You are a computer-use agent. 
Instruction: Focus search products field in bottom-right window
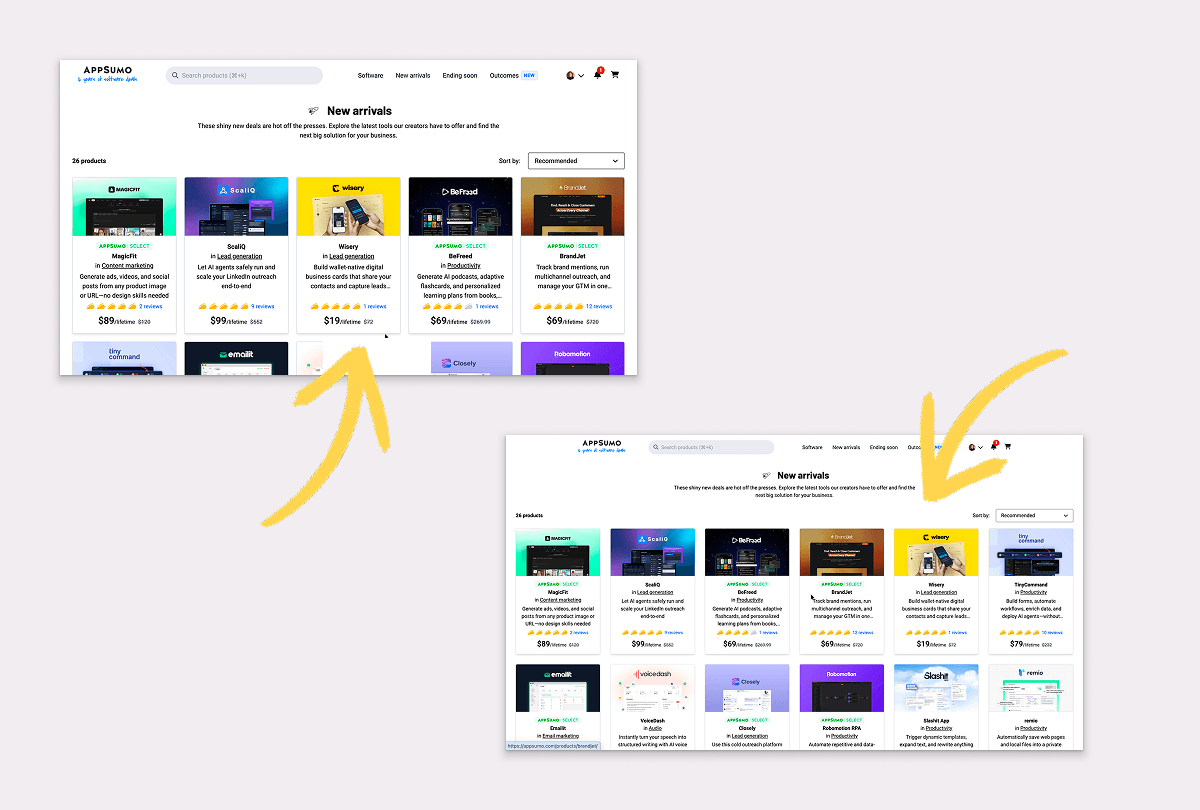coord(712,447)
